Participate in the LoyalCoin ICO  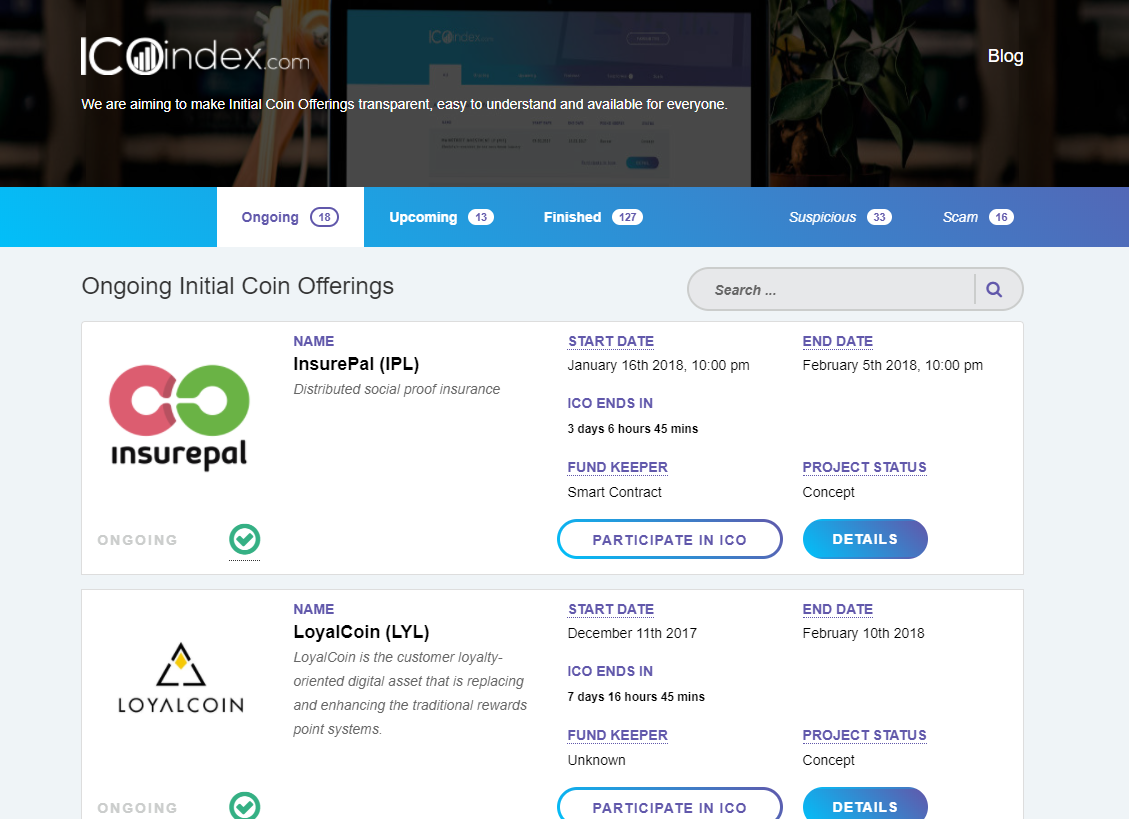coord(670,804)
